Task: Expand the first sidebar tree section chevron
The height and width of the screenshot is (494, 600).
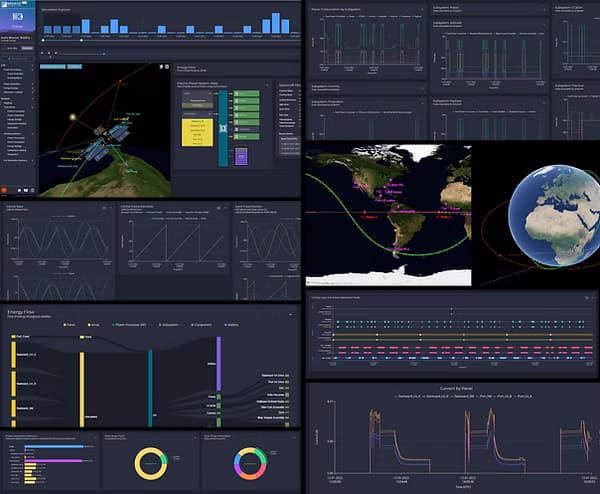Action: [x=33, y=65]
